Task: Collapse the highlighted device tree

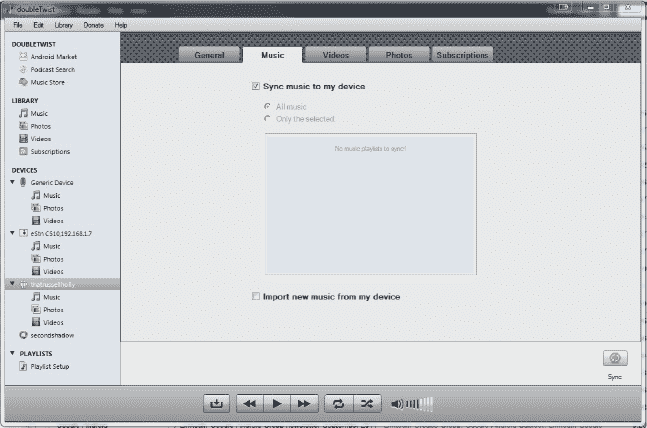Action: point(12,284)
